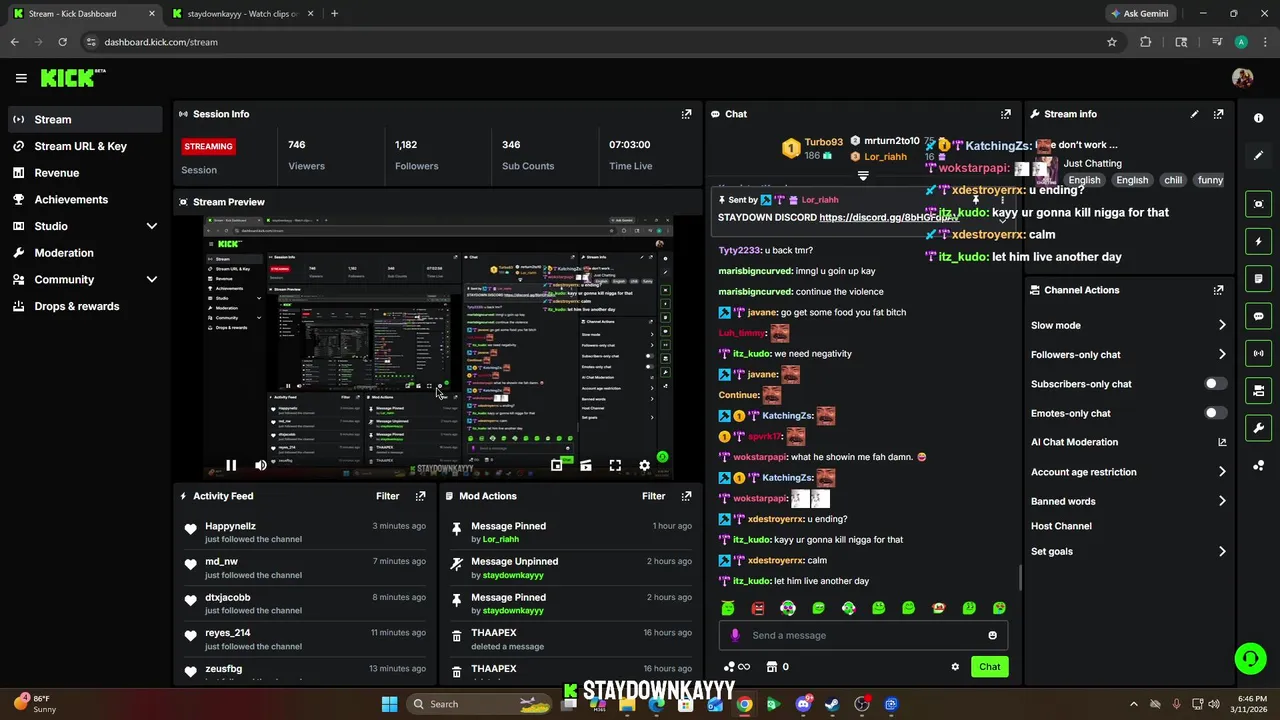The width and height of the screenshot is (1280, 720).
Task: Click the purple microphone in chat input
Action: (x=735, y=635)
